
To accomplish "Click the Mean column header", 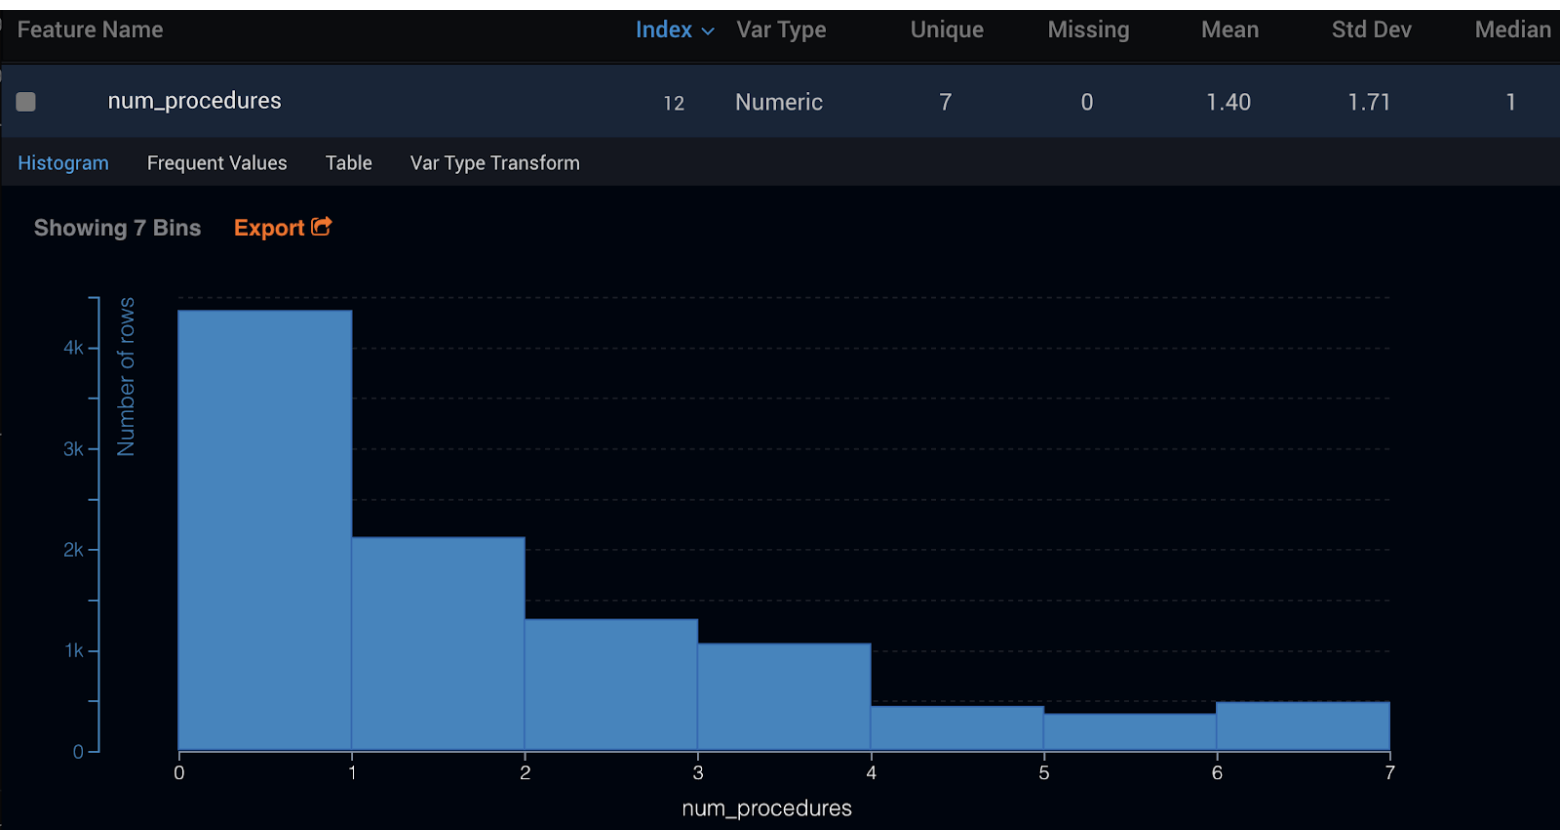I will pyautogui.click(x=1229, y=30).
